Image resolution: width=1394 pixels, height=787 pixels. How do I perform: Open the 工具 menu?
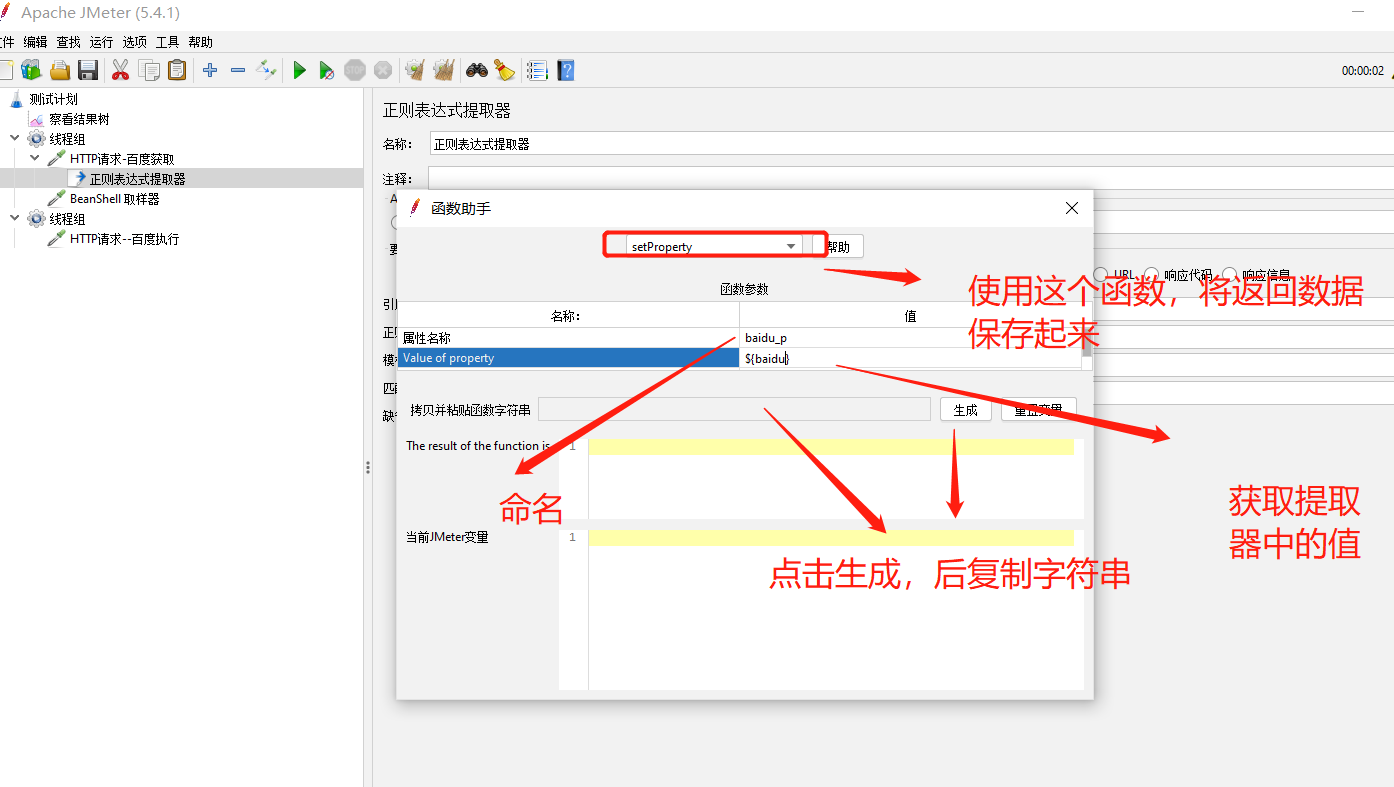tap(167, 42)
